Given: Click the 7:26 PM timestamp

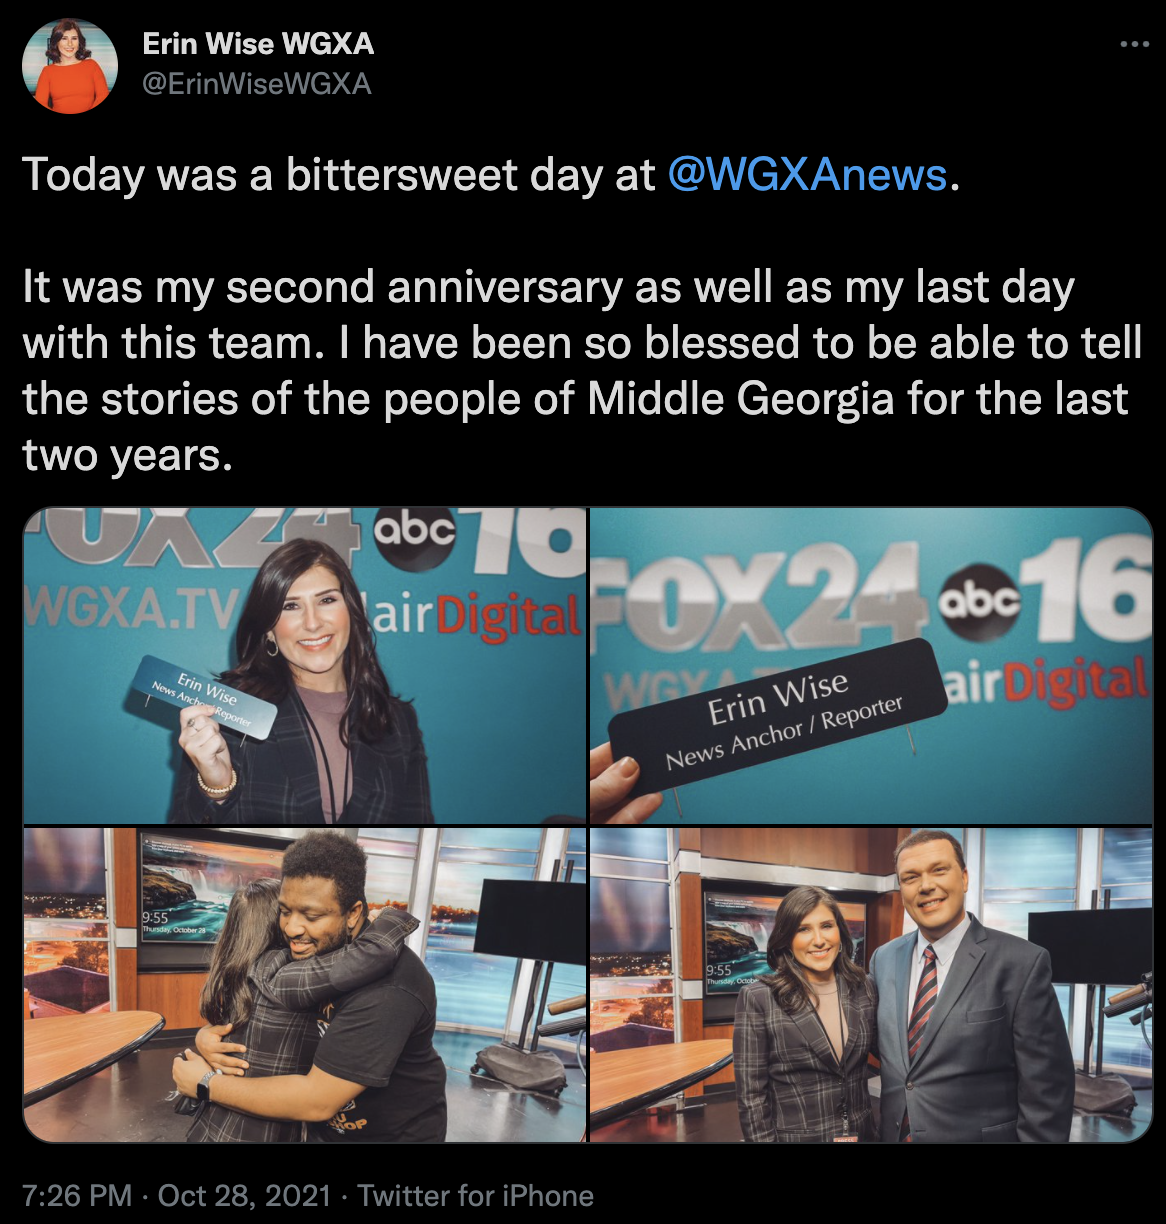Looking at the screenshot, I should pyautogui.click(x=77, y=1196).
